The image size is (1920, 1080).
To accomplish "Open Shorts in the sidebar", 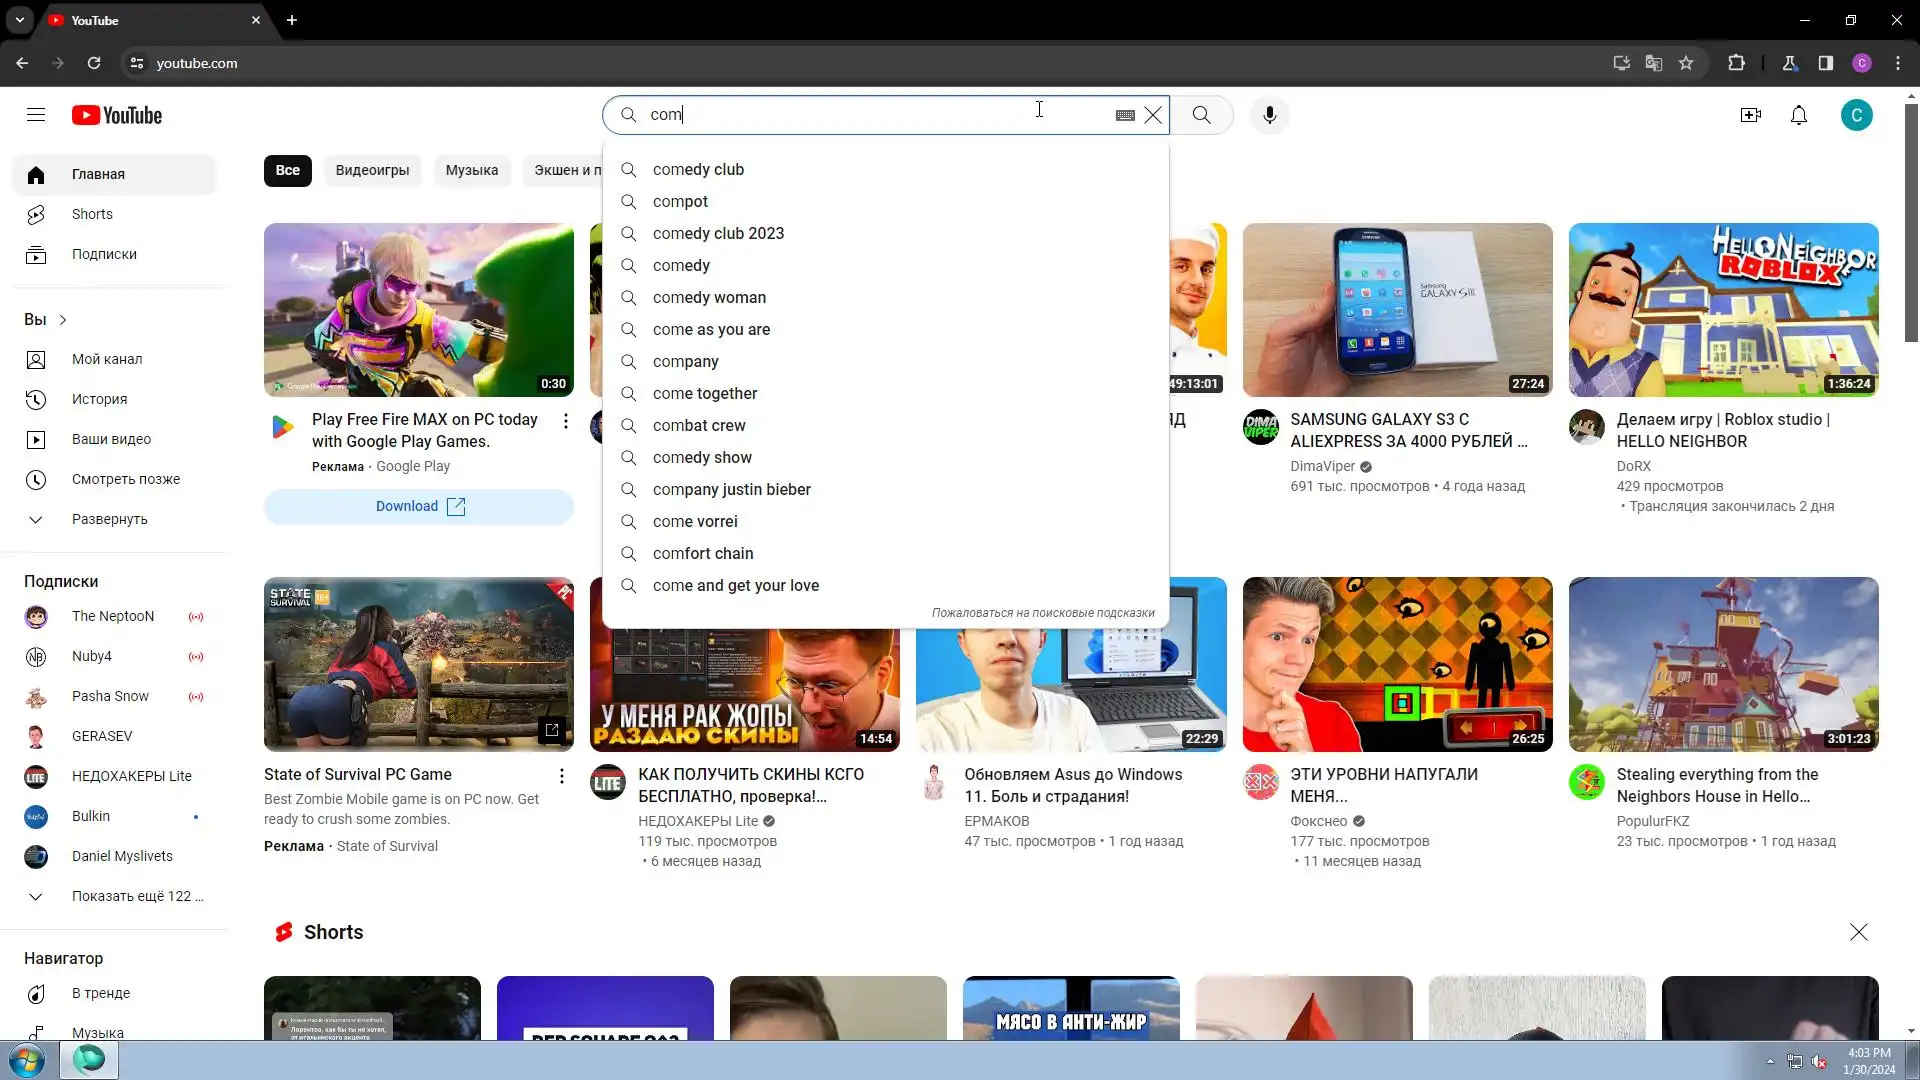I will tap(92, 214).
